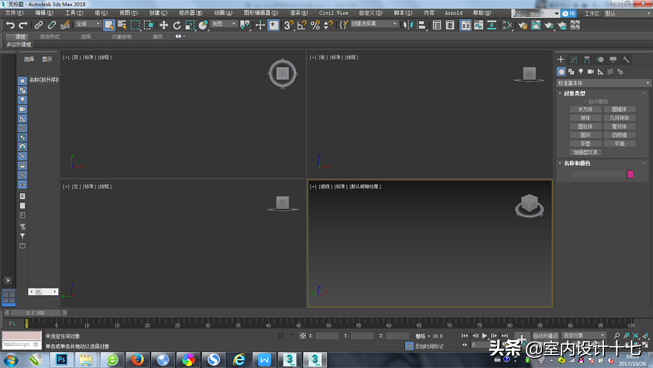Click the 圆柱体 (Cylinder) button
Image resolution: width=653 pixels, height=368 pixels.
(585, 127)
